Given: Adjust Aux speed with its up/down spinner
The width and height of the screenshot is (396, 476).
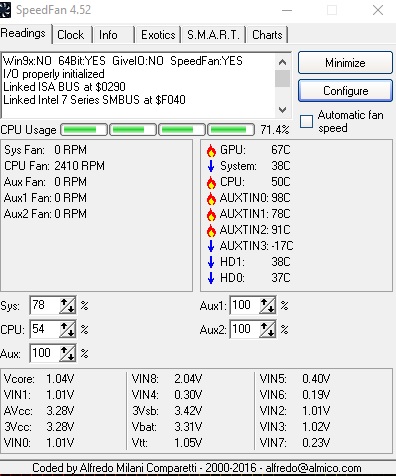Looking at the screenshot, I should 67,353.
